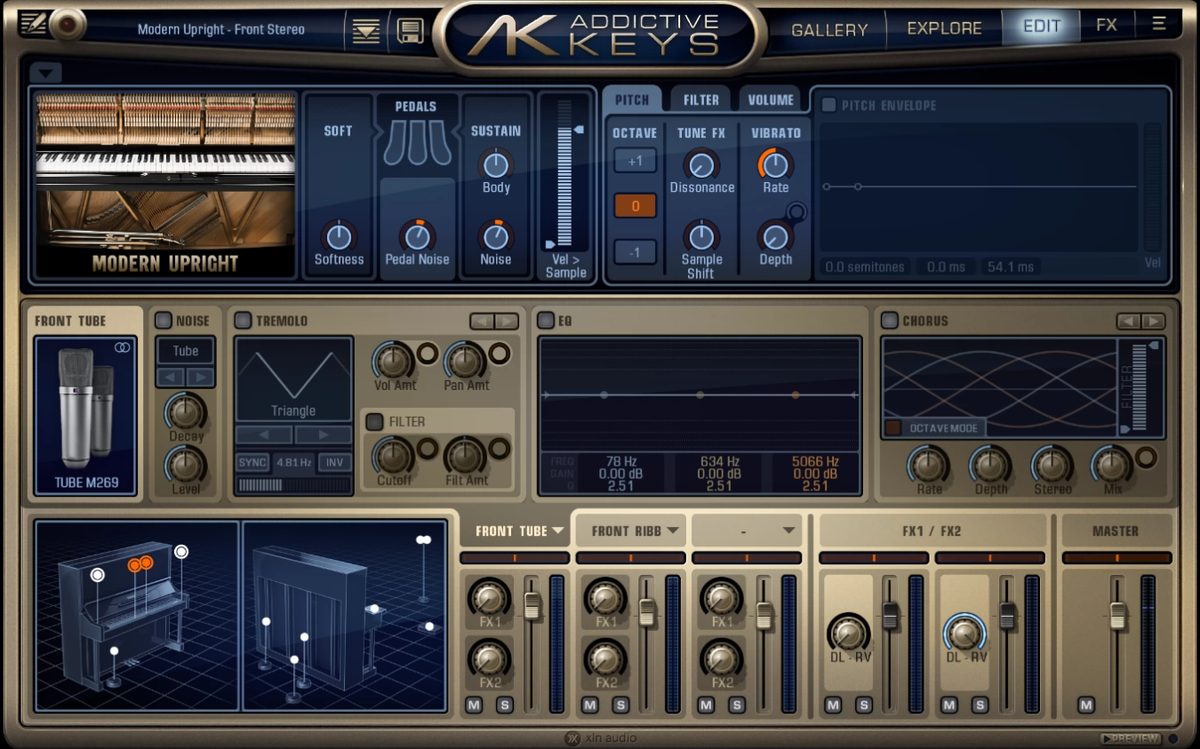This screenshot has width=1200, height=749.
Task: Open the preset browser arrow icon
Action: point(367,30)
